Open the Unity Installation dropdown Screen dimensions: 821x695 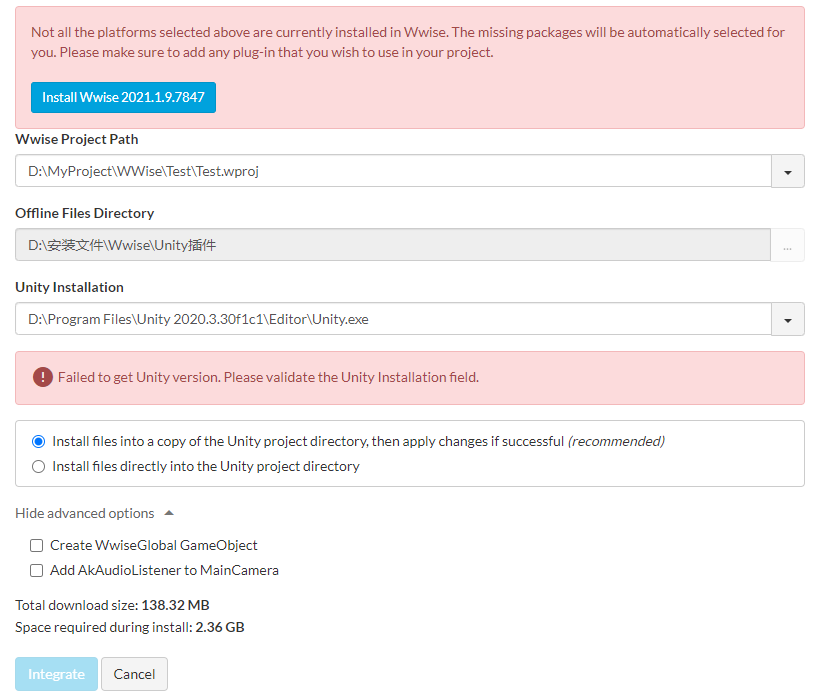[x=788, y=319]
